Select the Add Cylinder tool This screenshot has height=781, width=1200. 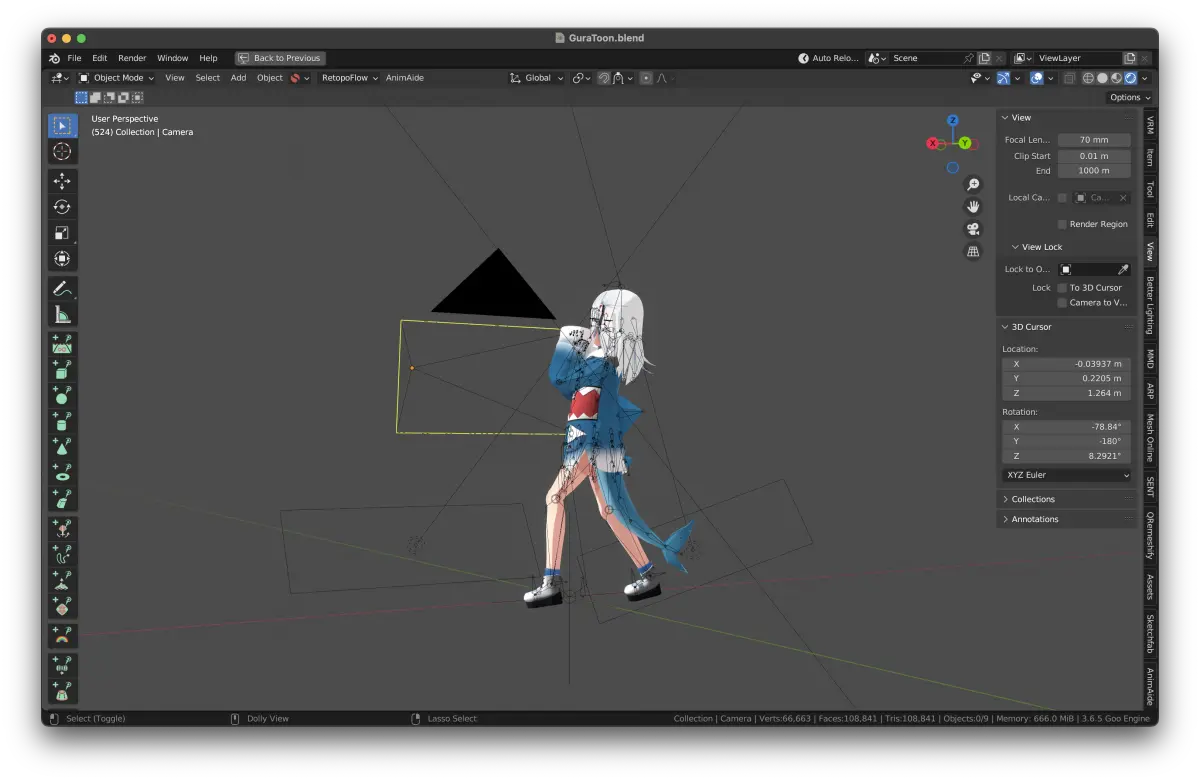coord(62,422)
